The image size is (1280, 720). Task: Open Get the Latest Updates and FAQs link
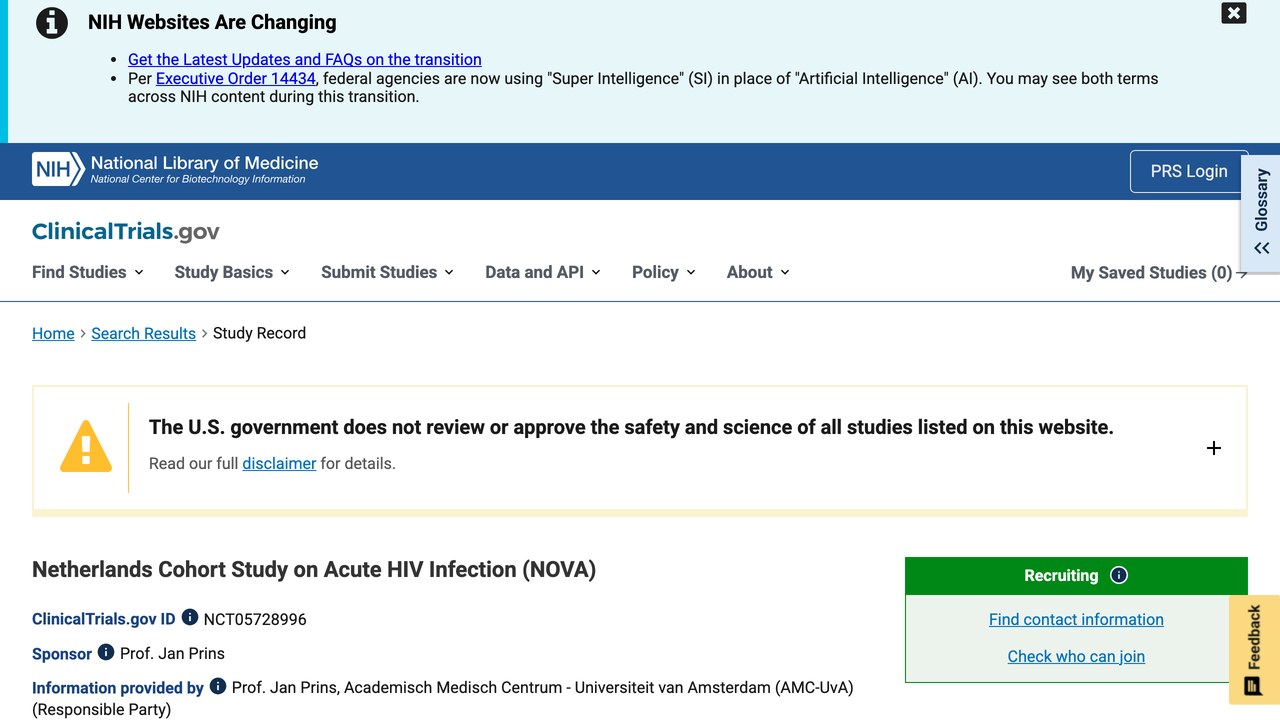click(305, 60)
